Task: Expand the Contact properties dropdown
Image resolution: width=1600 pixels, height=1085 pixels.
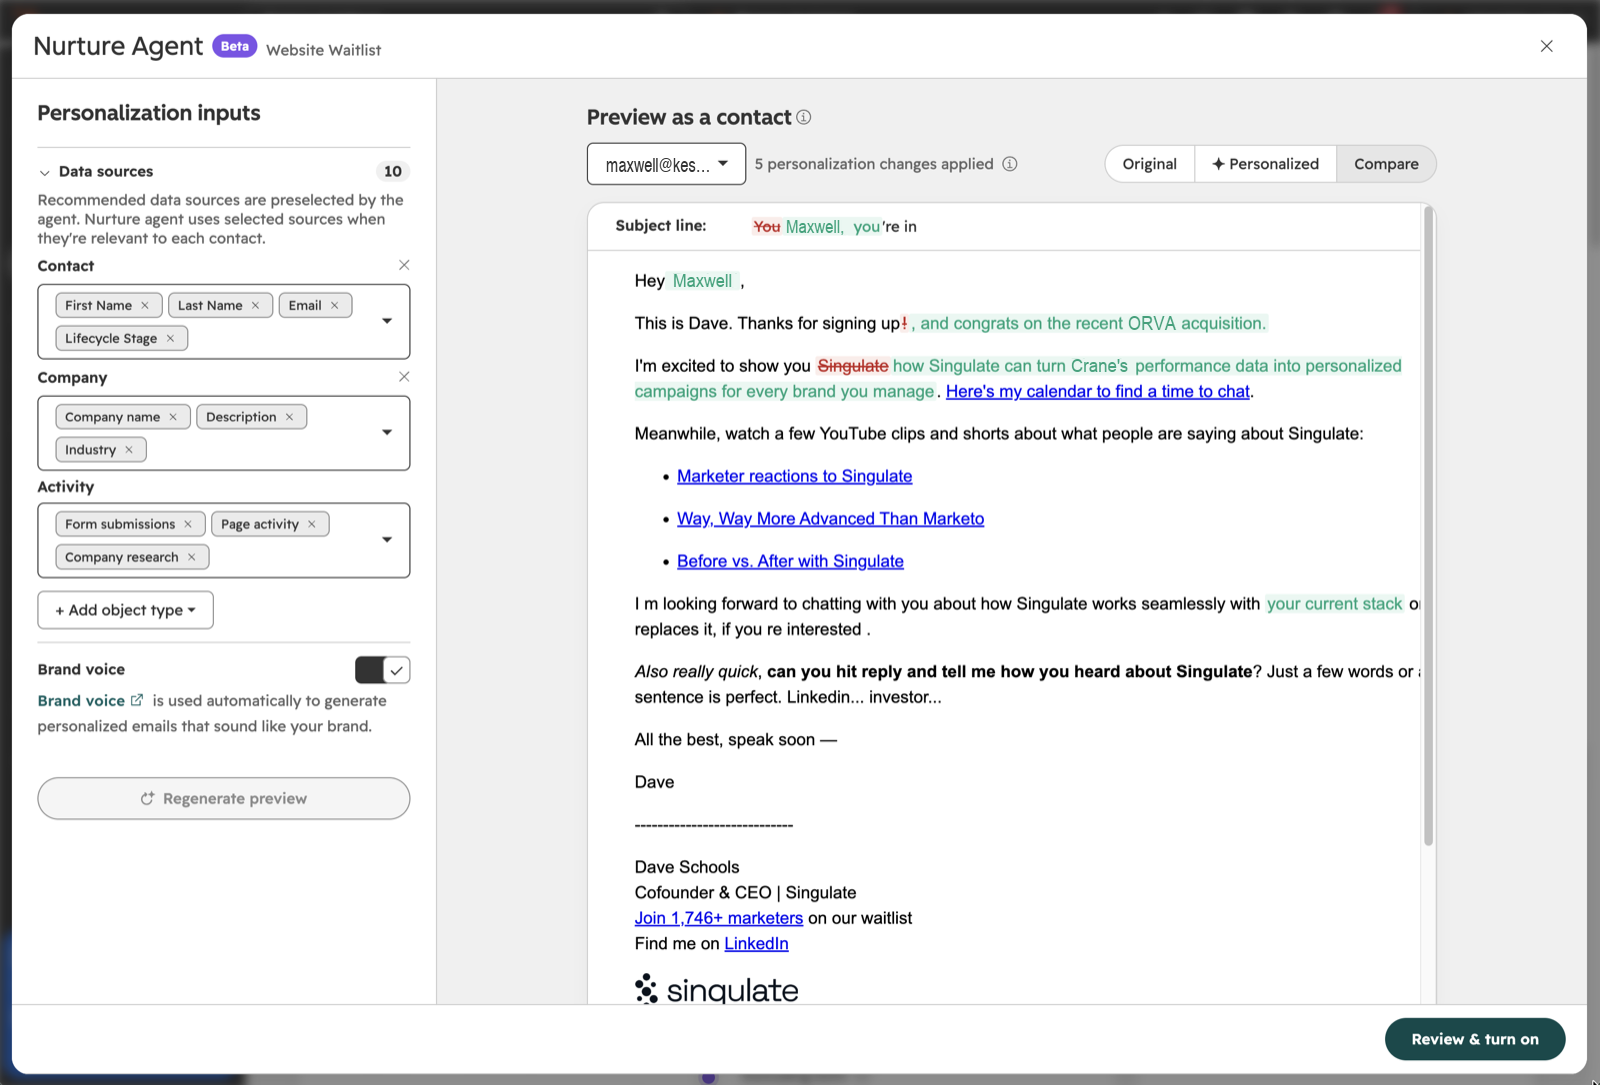Action: (387, 321)
